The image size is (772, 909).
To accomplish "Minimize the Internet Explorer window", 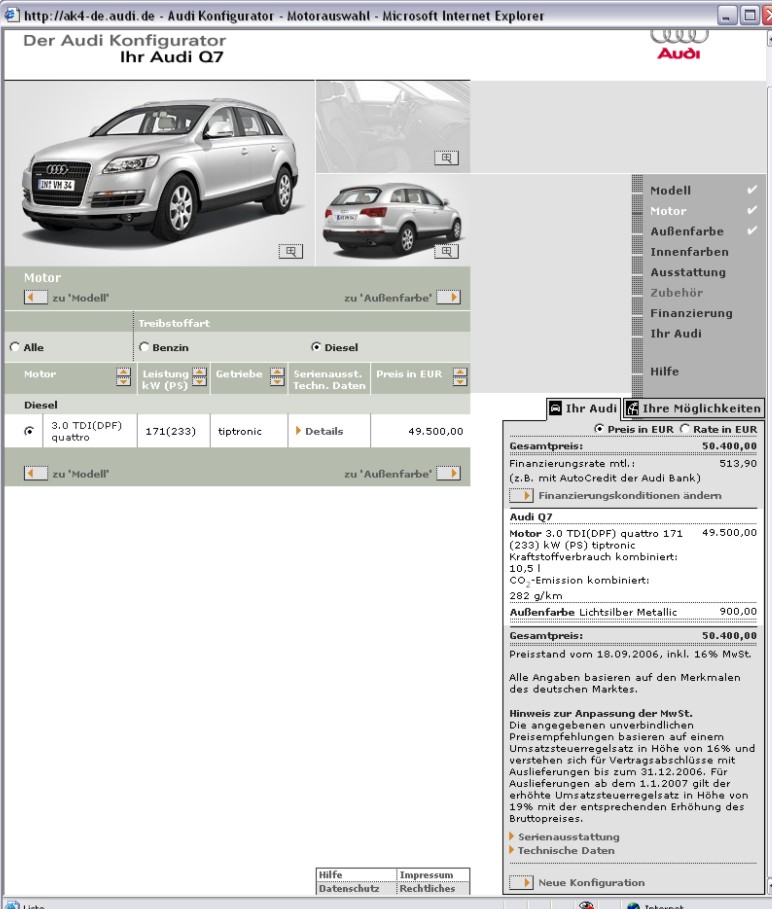I will [x=727, y=15].
